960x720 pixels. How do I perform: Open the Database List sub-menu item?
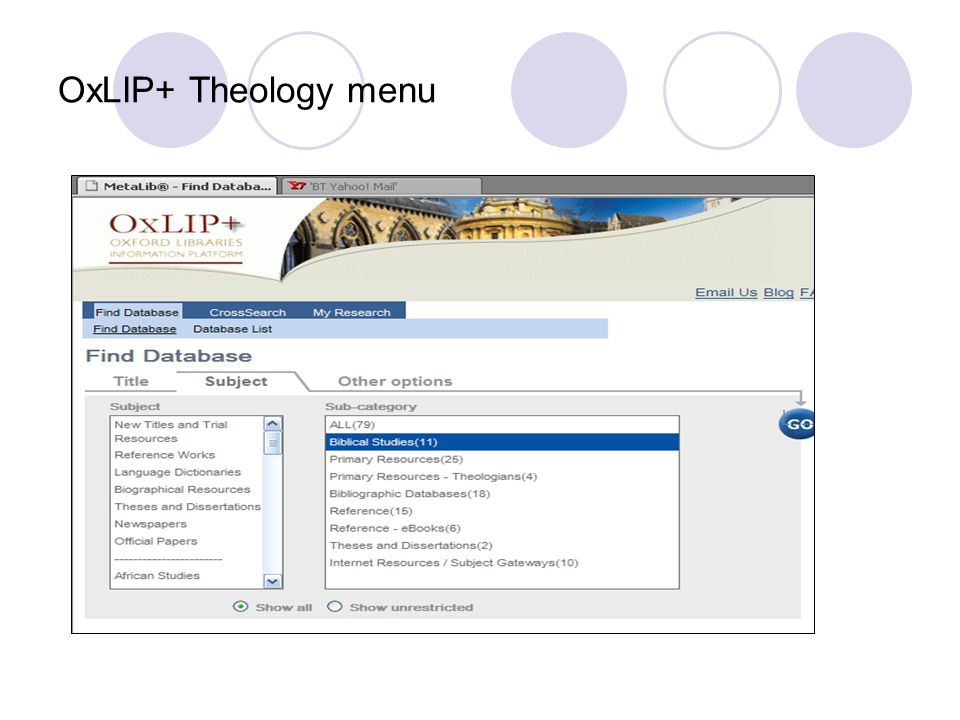[x=233, y=329]
